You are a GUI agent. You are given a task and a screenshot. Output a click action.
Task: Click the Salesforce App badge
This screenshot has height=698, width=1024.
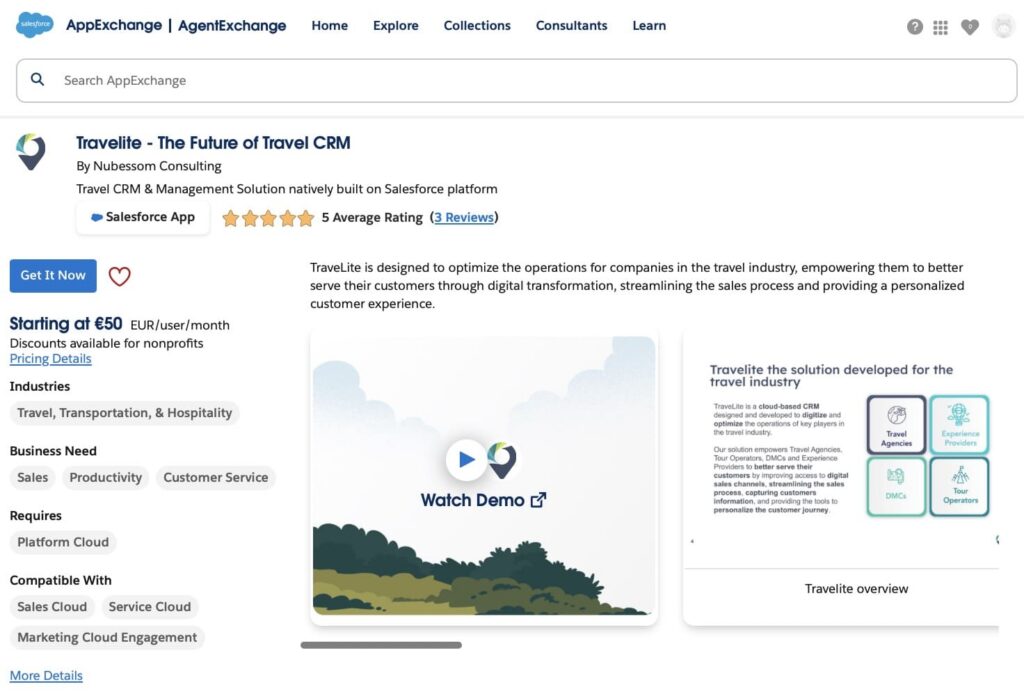(x=143, y=217)
